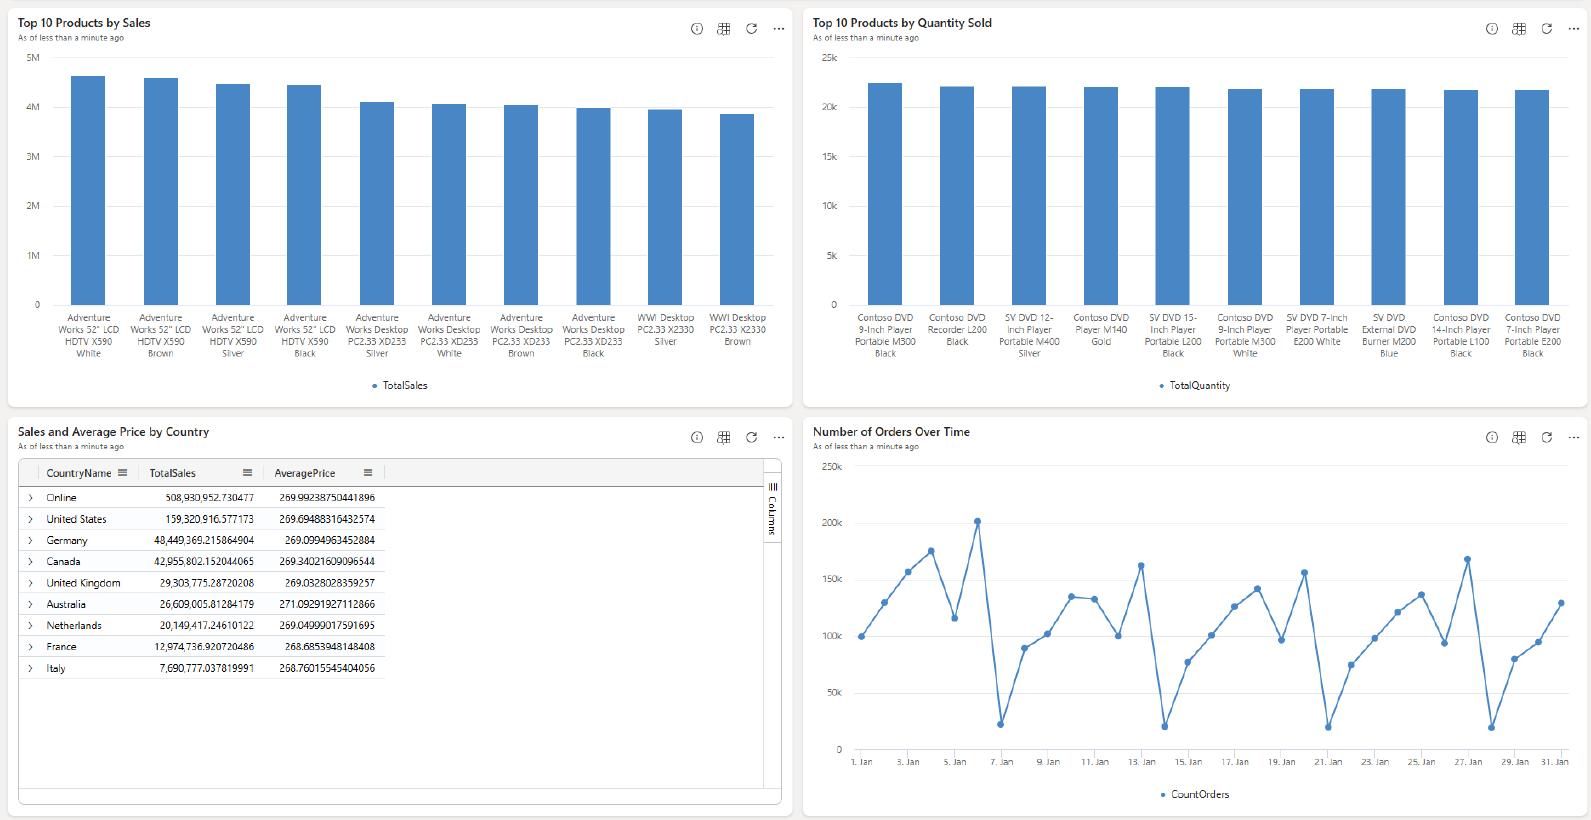Image resolution: width=1591 pixels, height=820 pixels.
Task: Show info for Number of Orders Over Time
Action: click(x=1492, y=438)
